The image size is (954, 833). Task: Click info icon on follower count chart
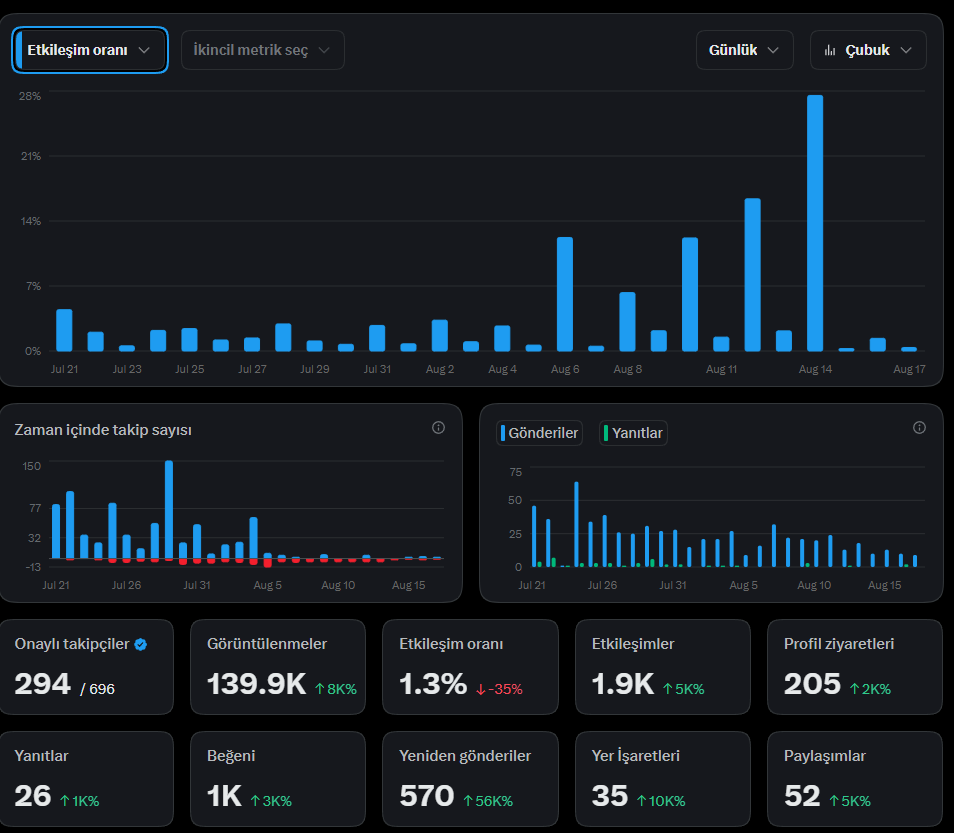tap(438, 428)
